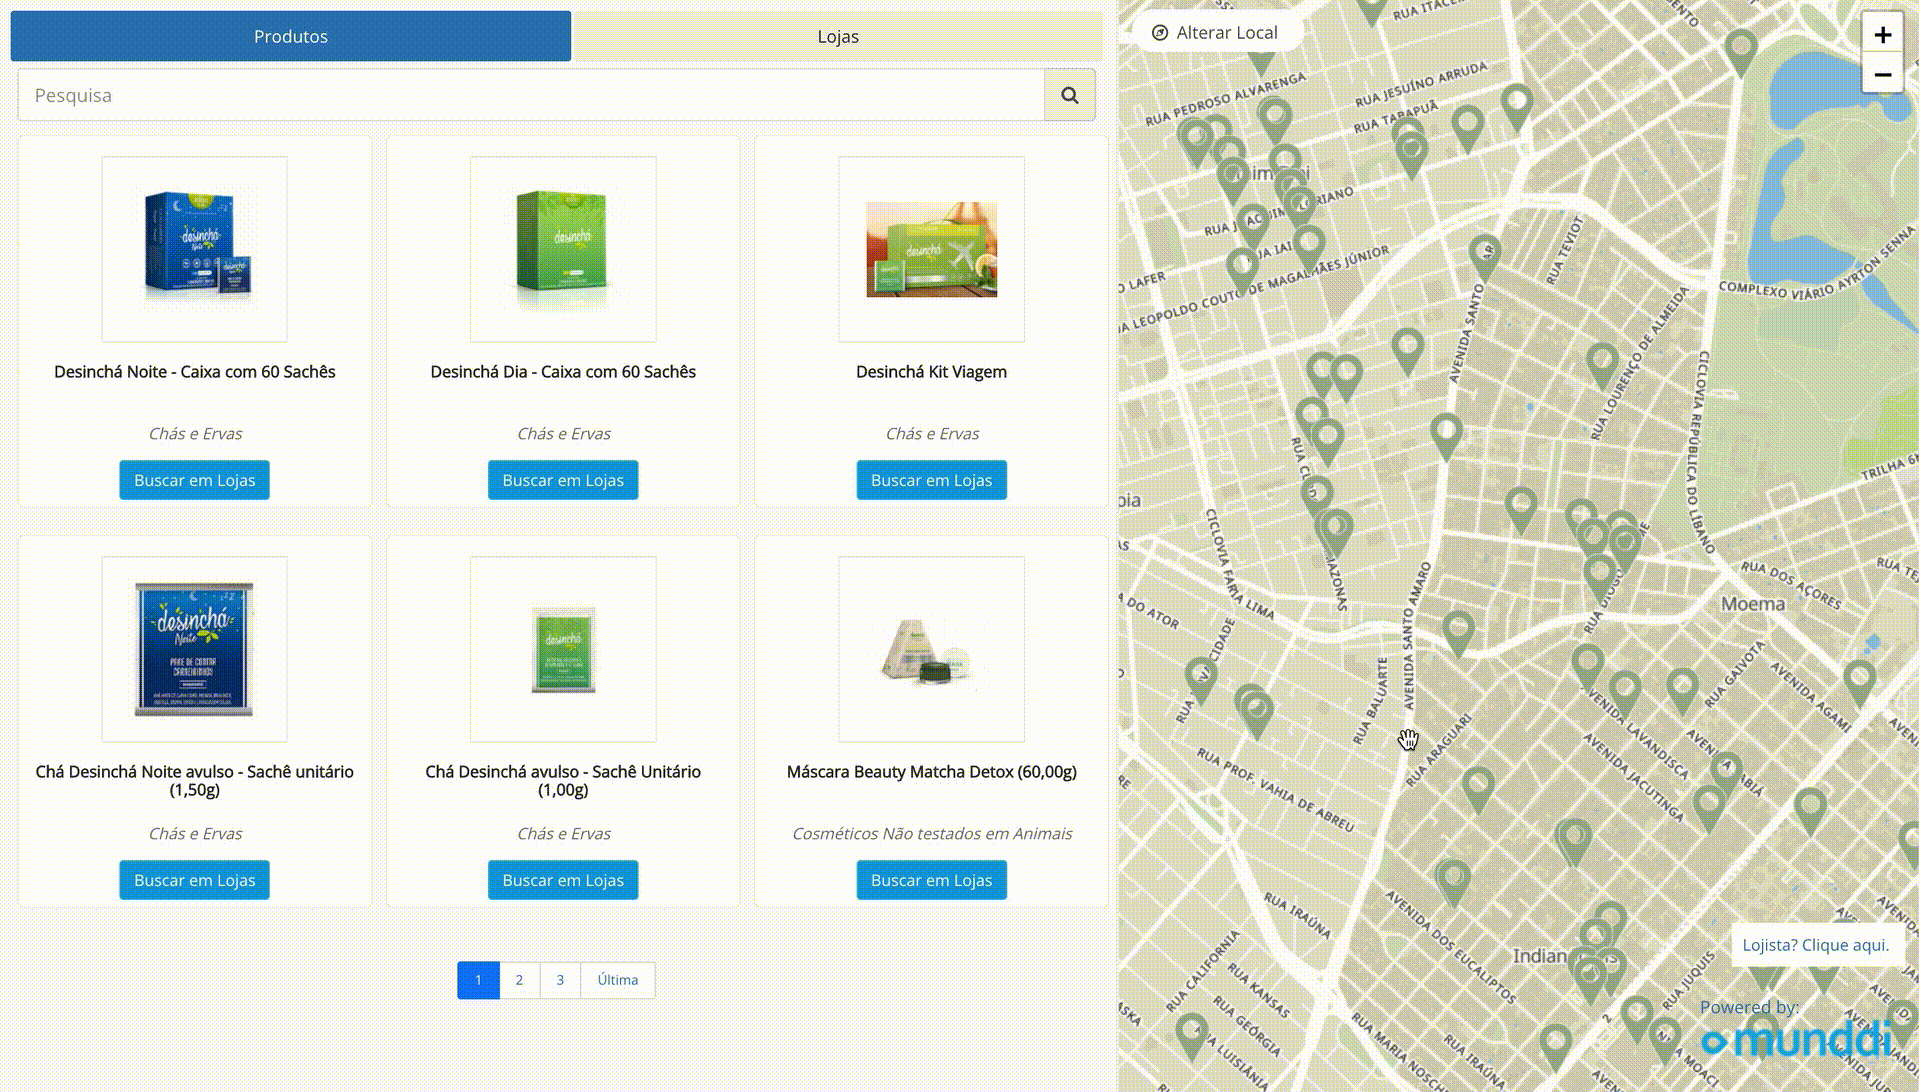
Task: Click inside the Pesquisa search field
Action: [x=530, y=96]
